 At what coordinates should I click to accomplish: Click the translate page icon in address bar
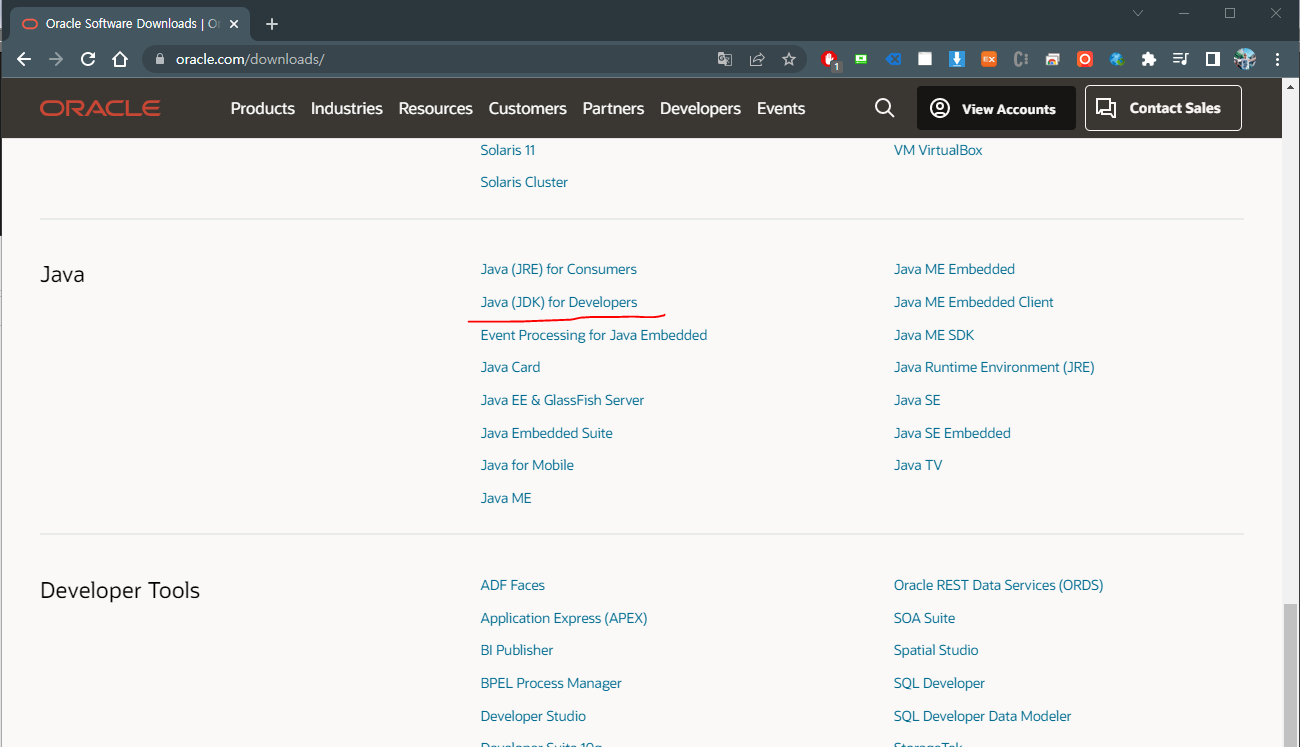click(x=725, y=59)
